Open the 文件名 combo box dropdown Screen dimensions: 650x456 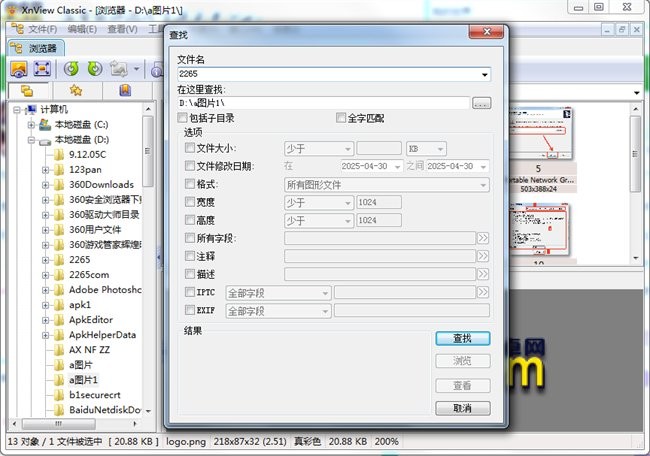pyautogui.click(x=484, y=75)
